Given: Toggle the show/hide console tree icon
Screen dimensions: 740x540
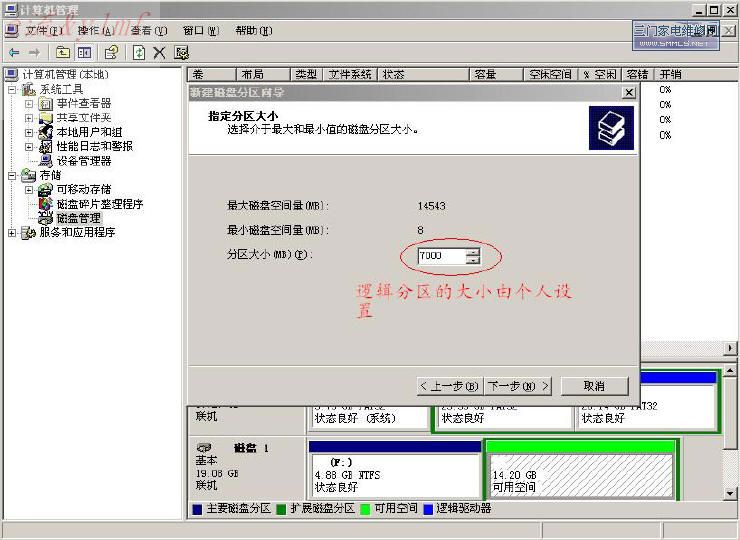Looking at the screenshot, I should (x=84, y=52).
